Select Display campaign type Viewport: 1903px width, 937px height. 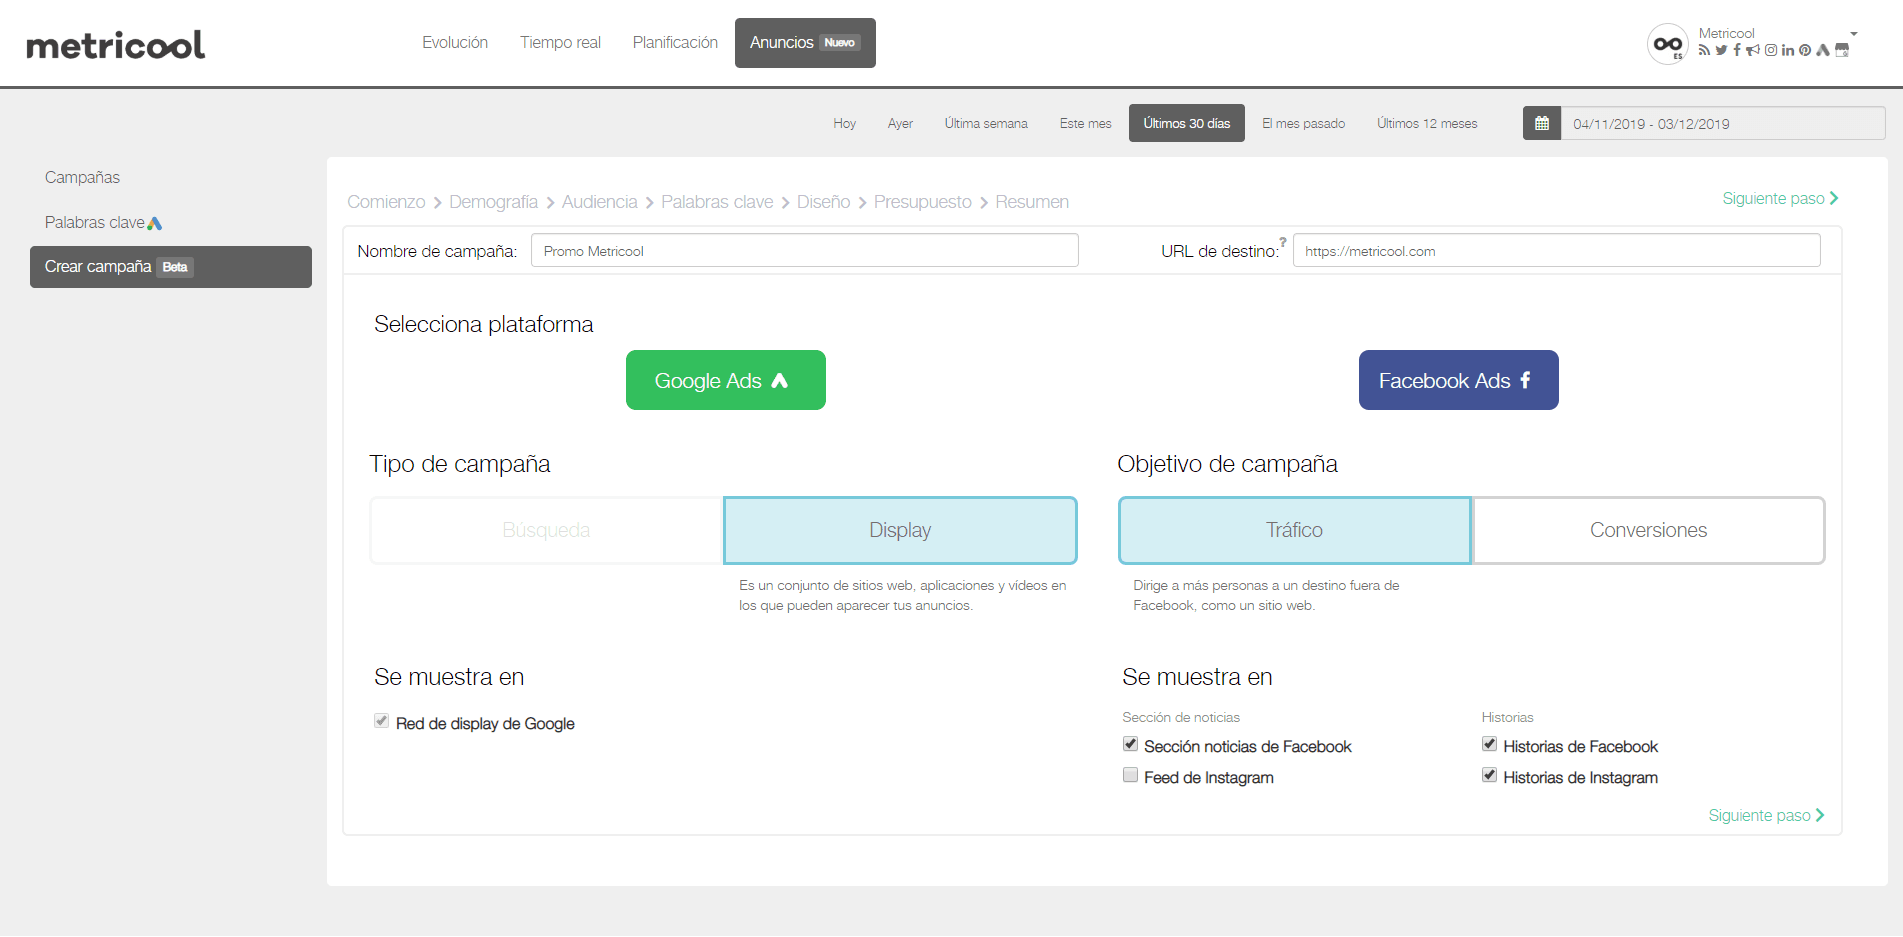tap(900, 530)
